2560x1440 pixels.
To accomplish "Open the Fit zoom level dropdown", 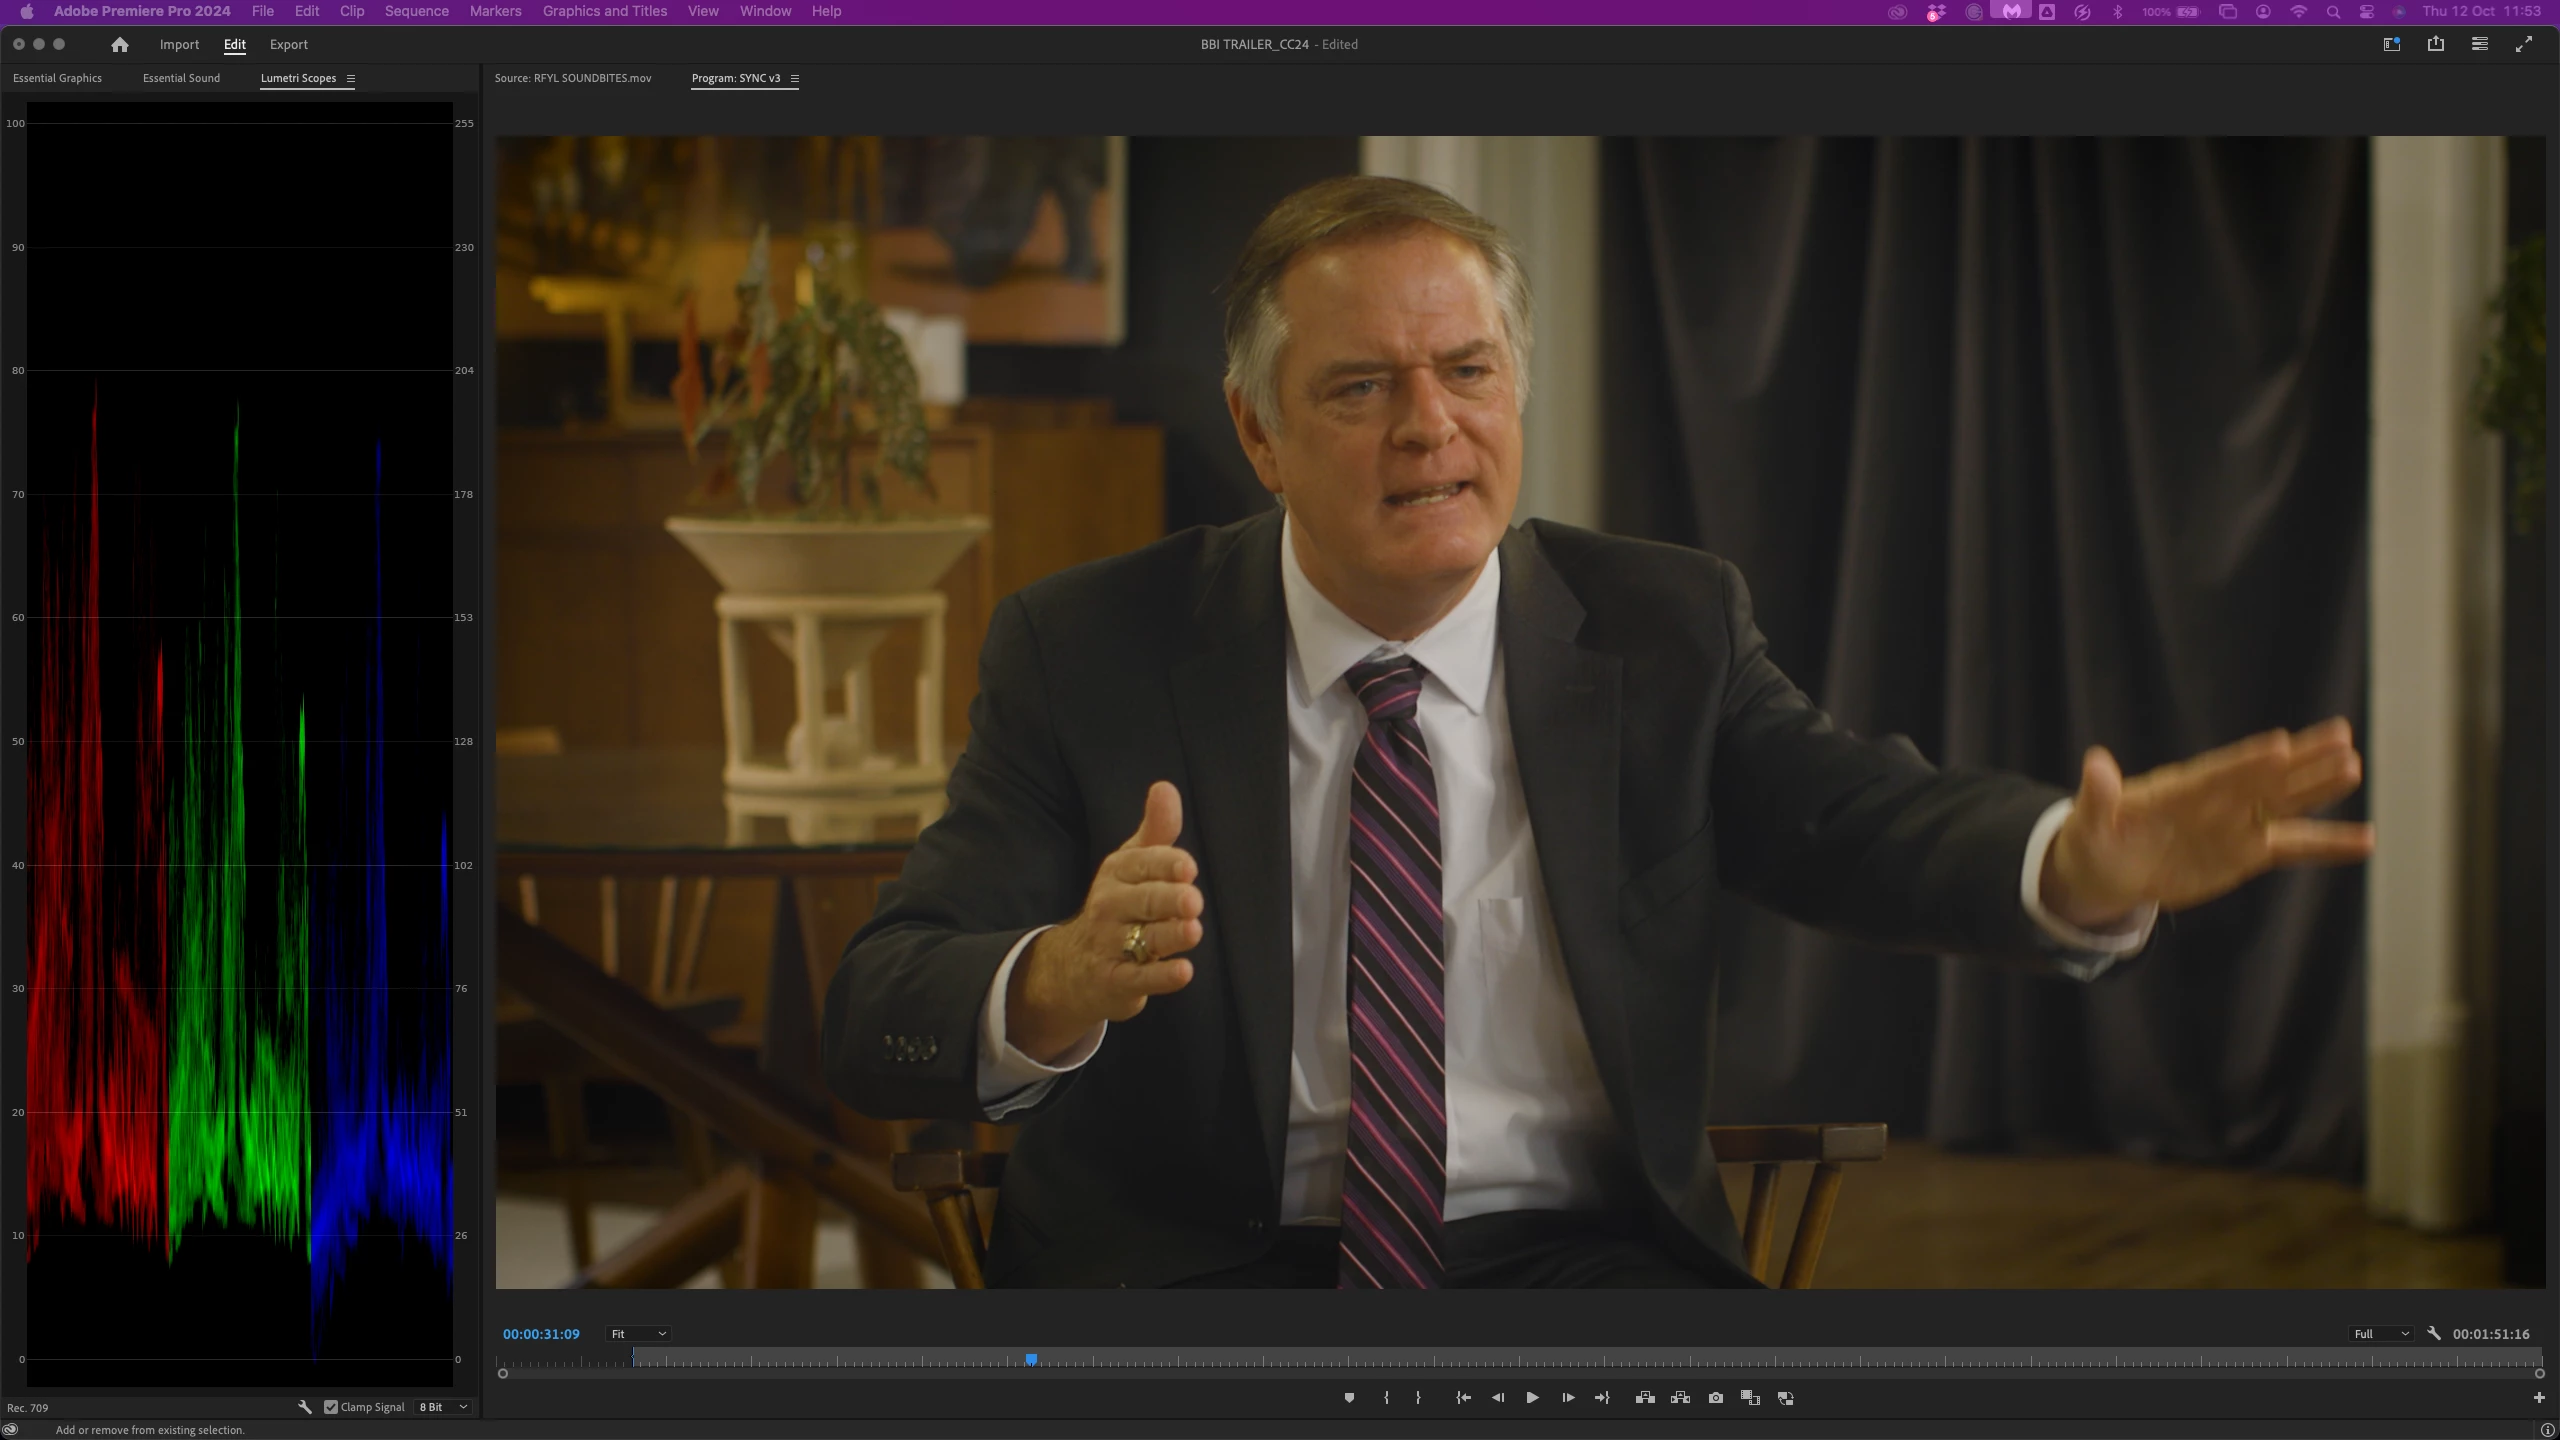I will click(x=638, y=1334).
